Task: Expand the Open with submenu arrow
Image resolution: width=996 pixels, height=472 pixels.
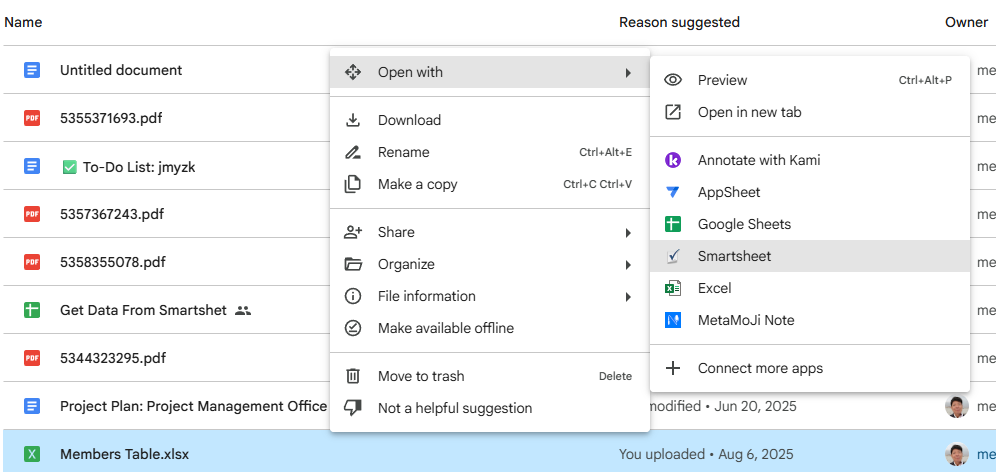Action: pyautogui.click(x=628, y=72)
